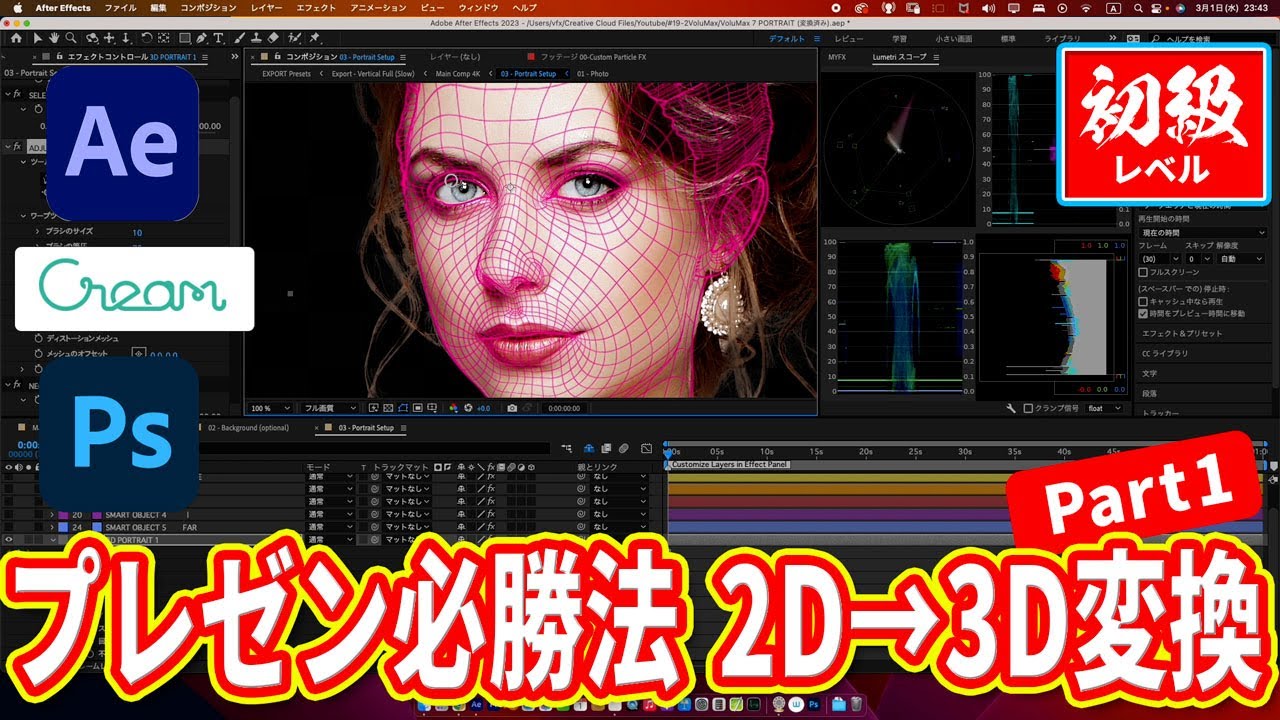Toggle lock on the エフェクトコントロール panel
The width and height of the screenshot is (1280, 720).
click(x=59, y=57)
